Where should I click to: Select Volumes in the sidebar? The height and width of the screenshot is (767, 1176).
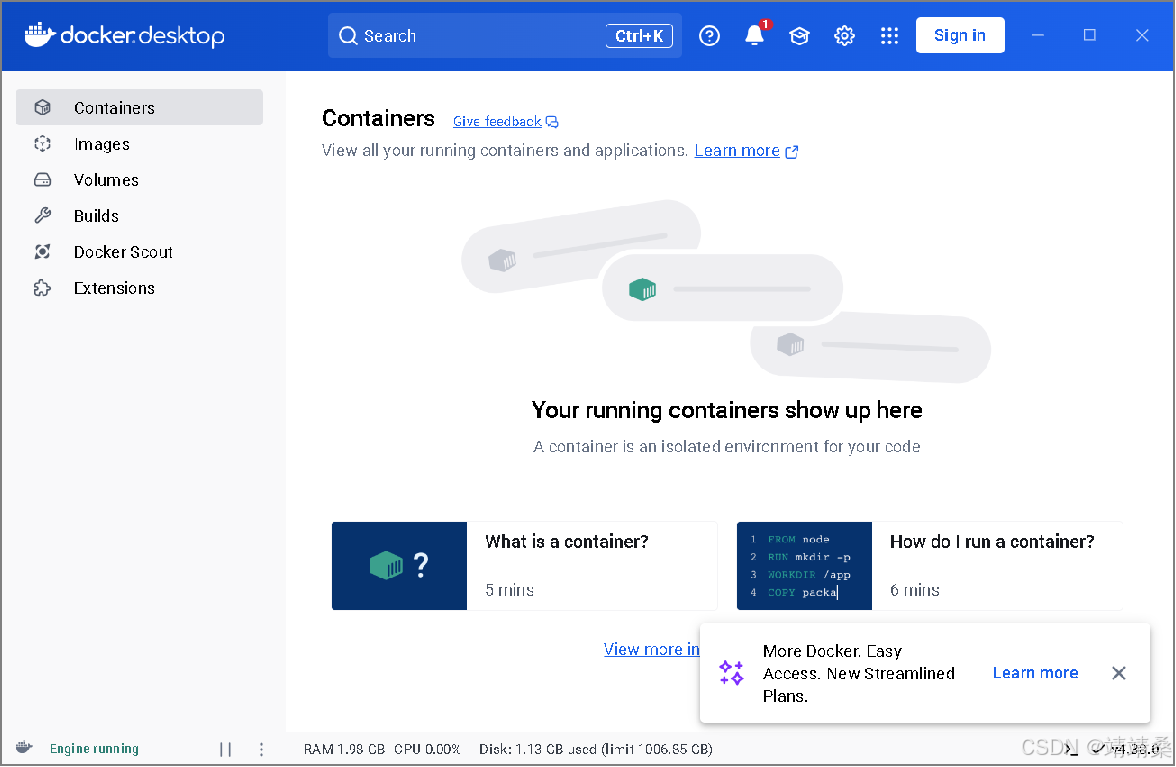tap(140, 180)
